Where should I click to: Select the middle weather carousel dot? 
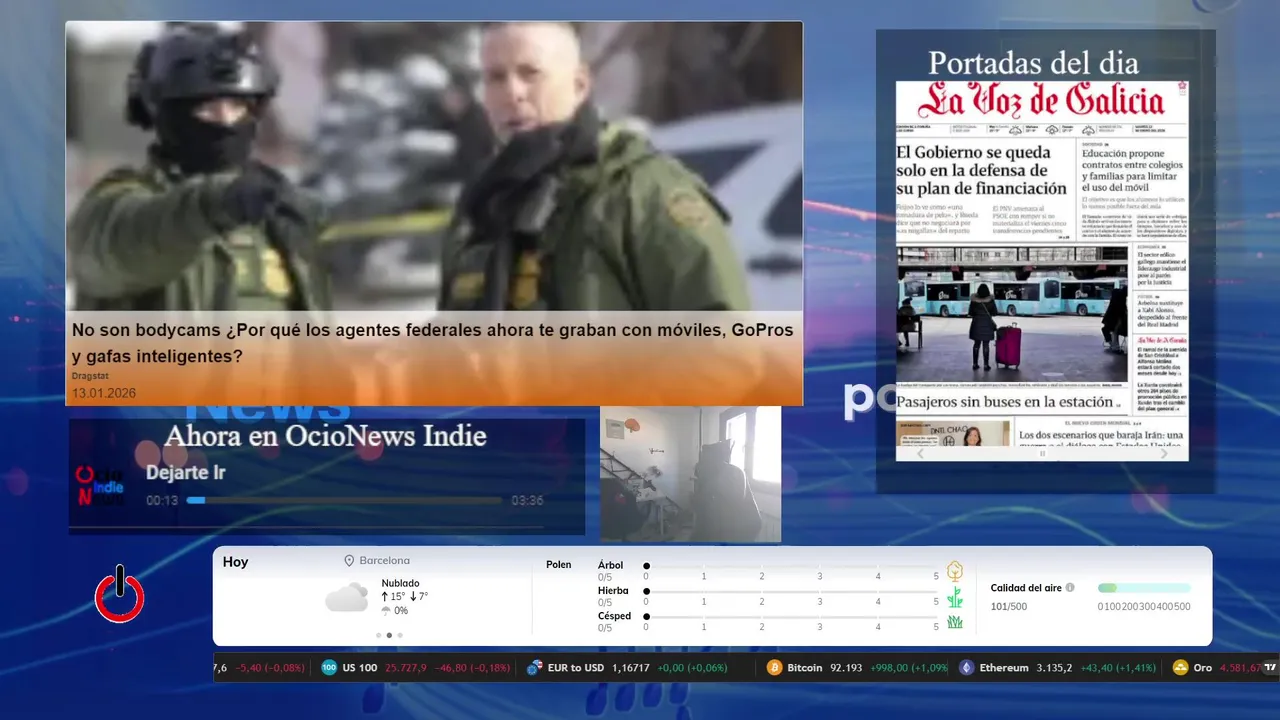coord(389,635)
